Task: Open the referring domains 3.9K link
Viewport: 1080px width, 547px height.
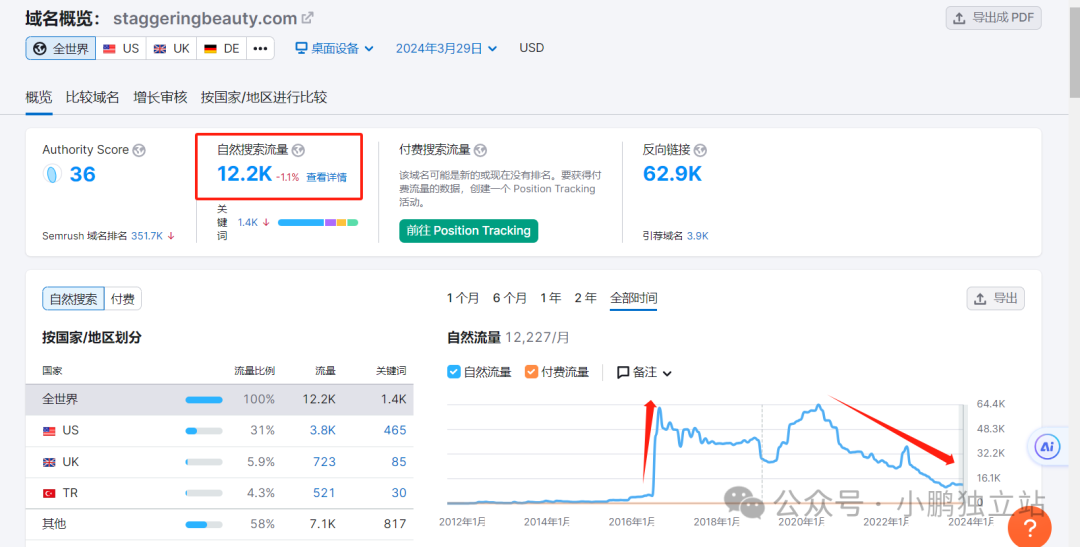Action: (x=698, y=236)
